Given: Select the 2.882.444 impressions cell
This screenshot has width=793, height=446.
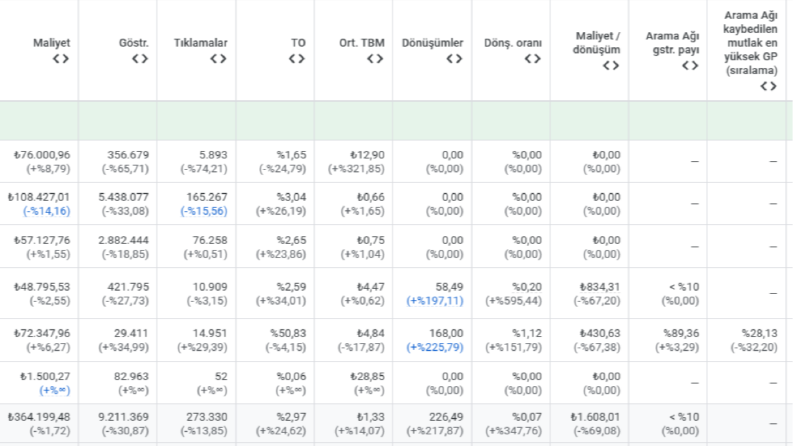Looking at the screenshot, I should tap(123, 240).
